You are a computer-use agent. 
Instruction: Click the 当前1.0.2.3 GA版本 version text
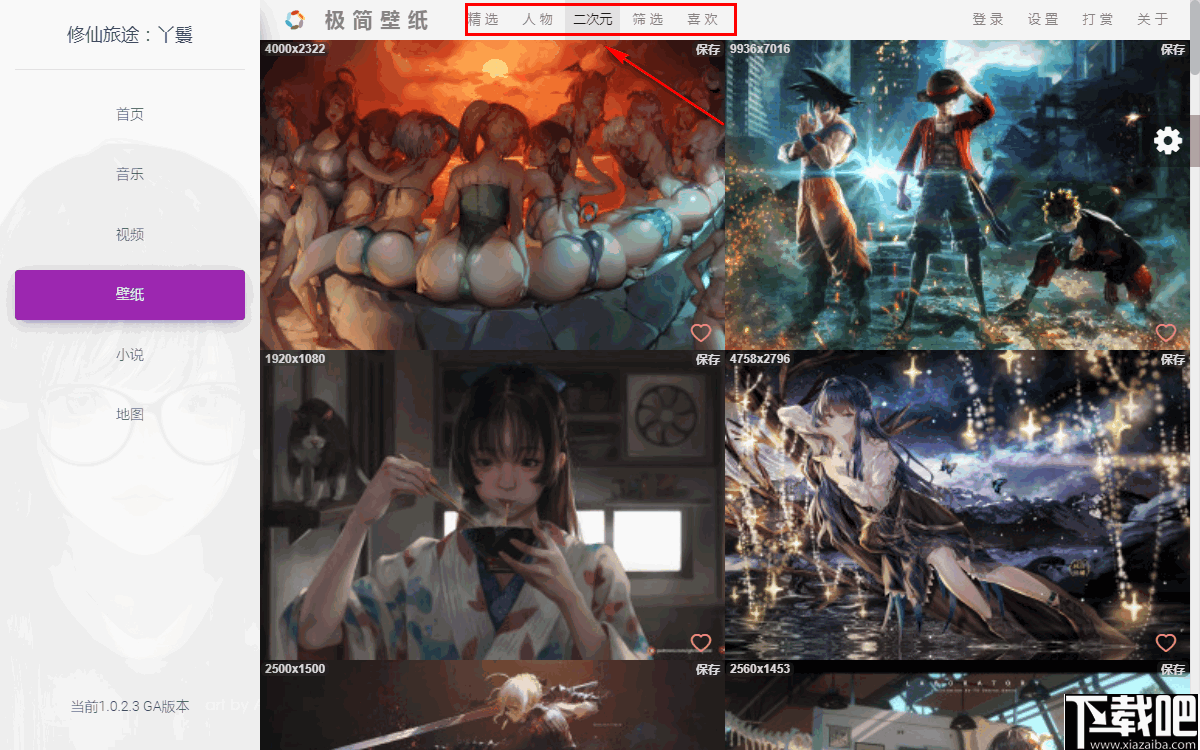[x=130, y=705]
